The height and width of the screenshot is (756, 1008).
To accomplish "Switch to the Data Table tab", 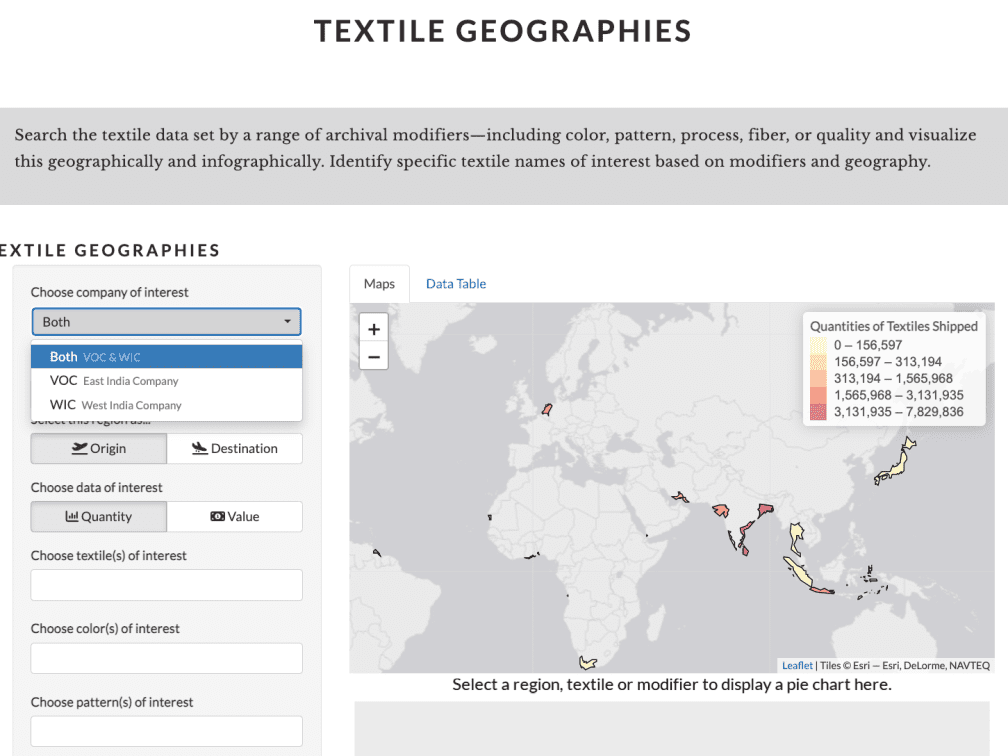I will tap(455, 283).
